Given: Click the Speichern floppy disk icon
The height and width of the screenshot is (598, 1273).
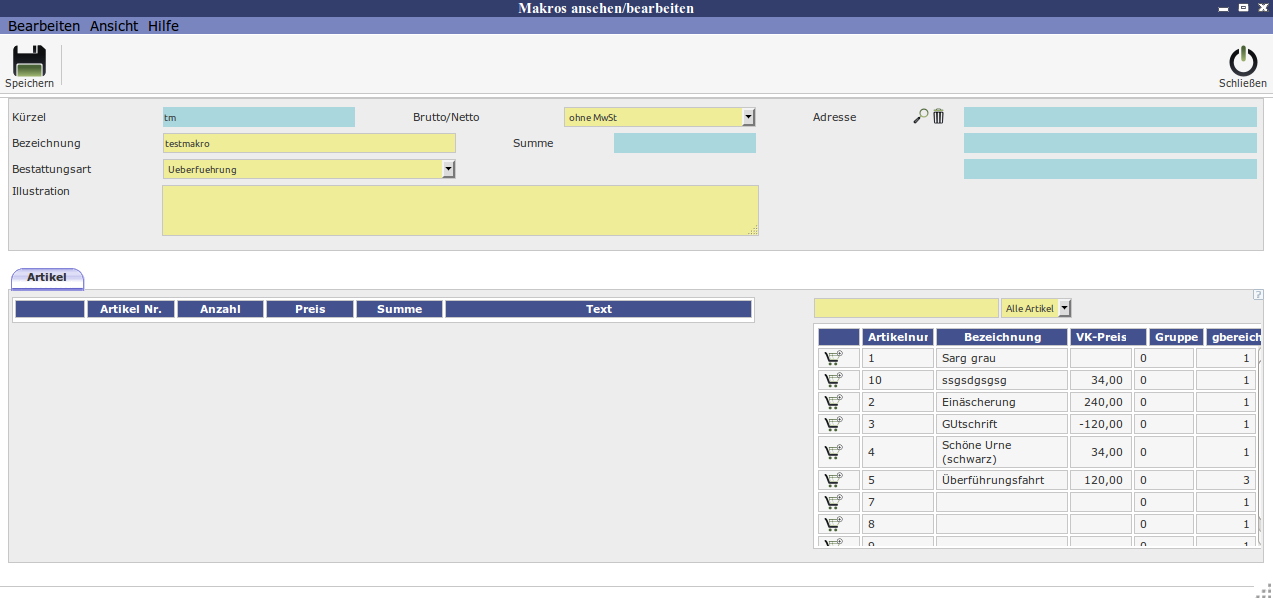Looking at the screenshot, I should (x=29, y=62).
